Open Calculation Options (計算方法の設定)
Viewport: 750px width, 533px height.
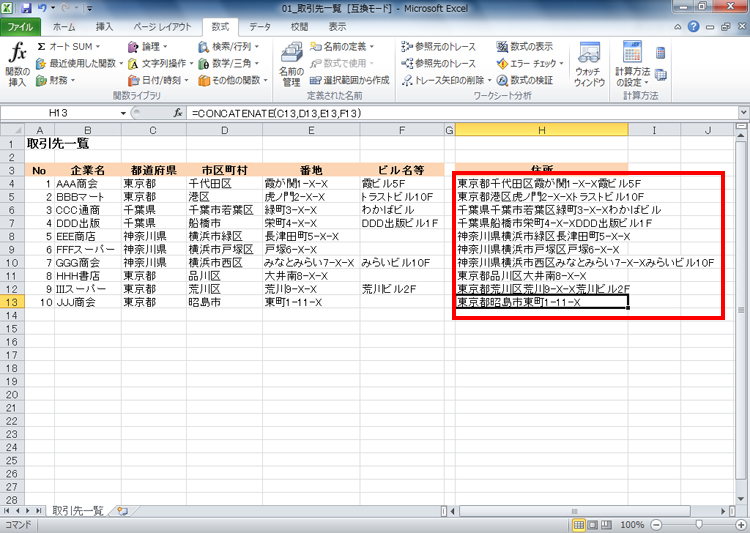coord(632,64)
